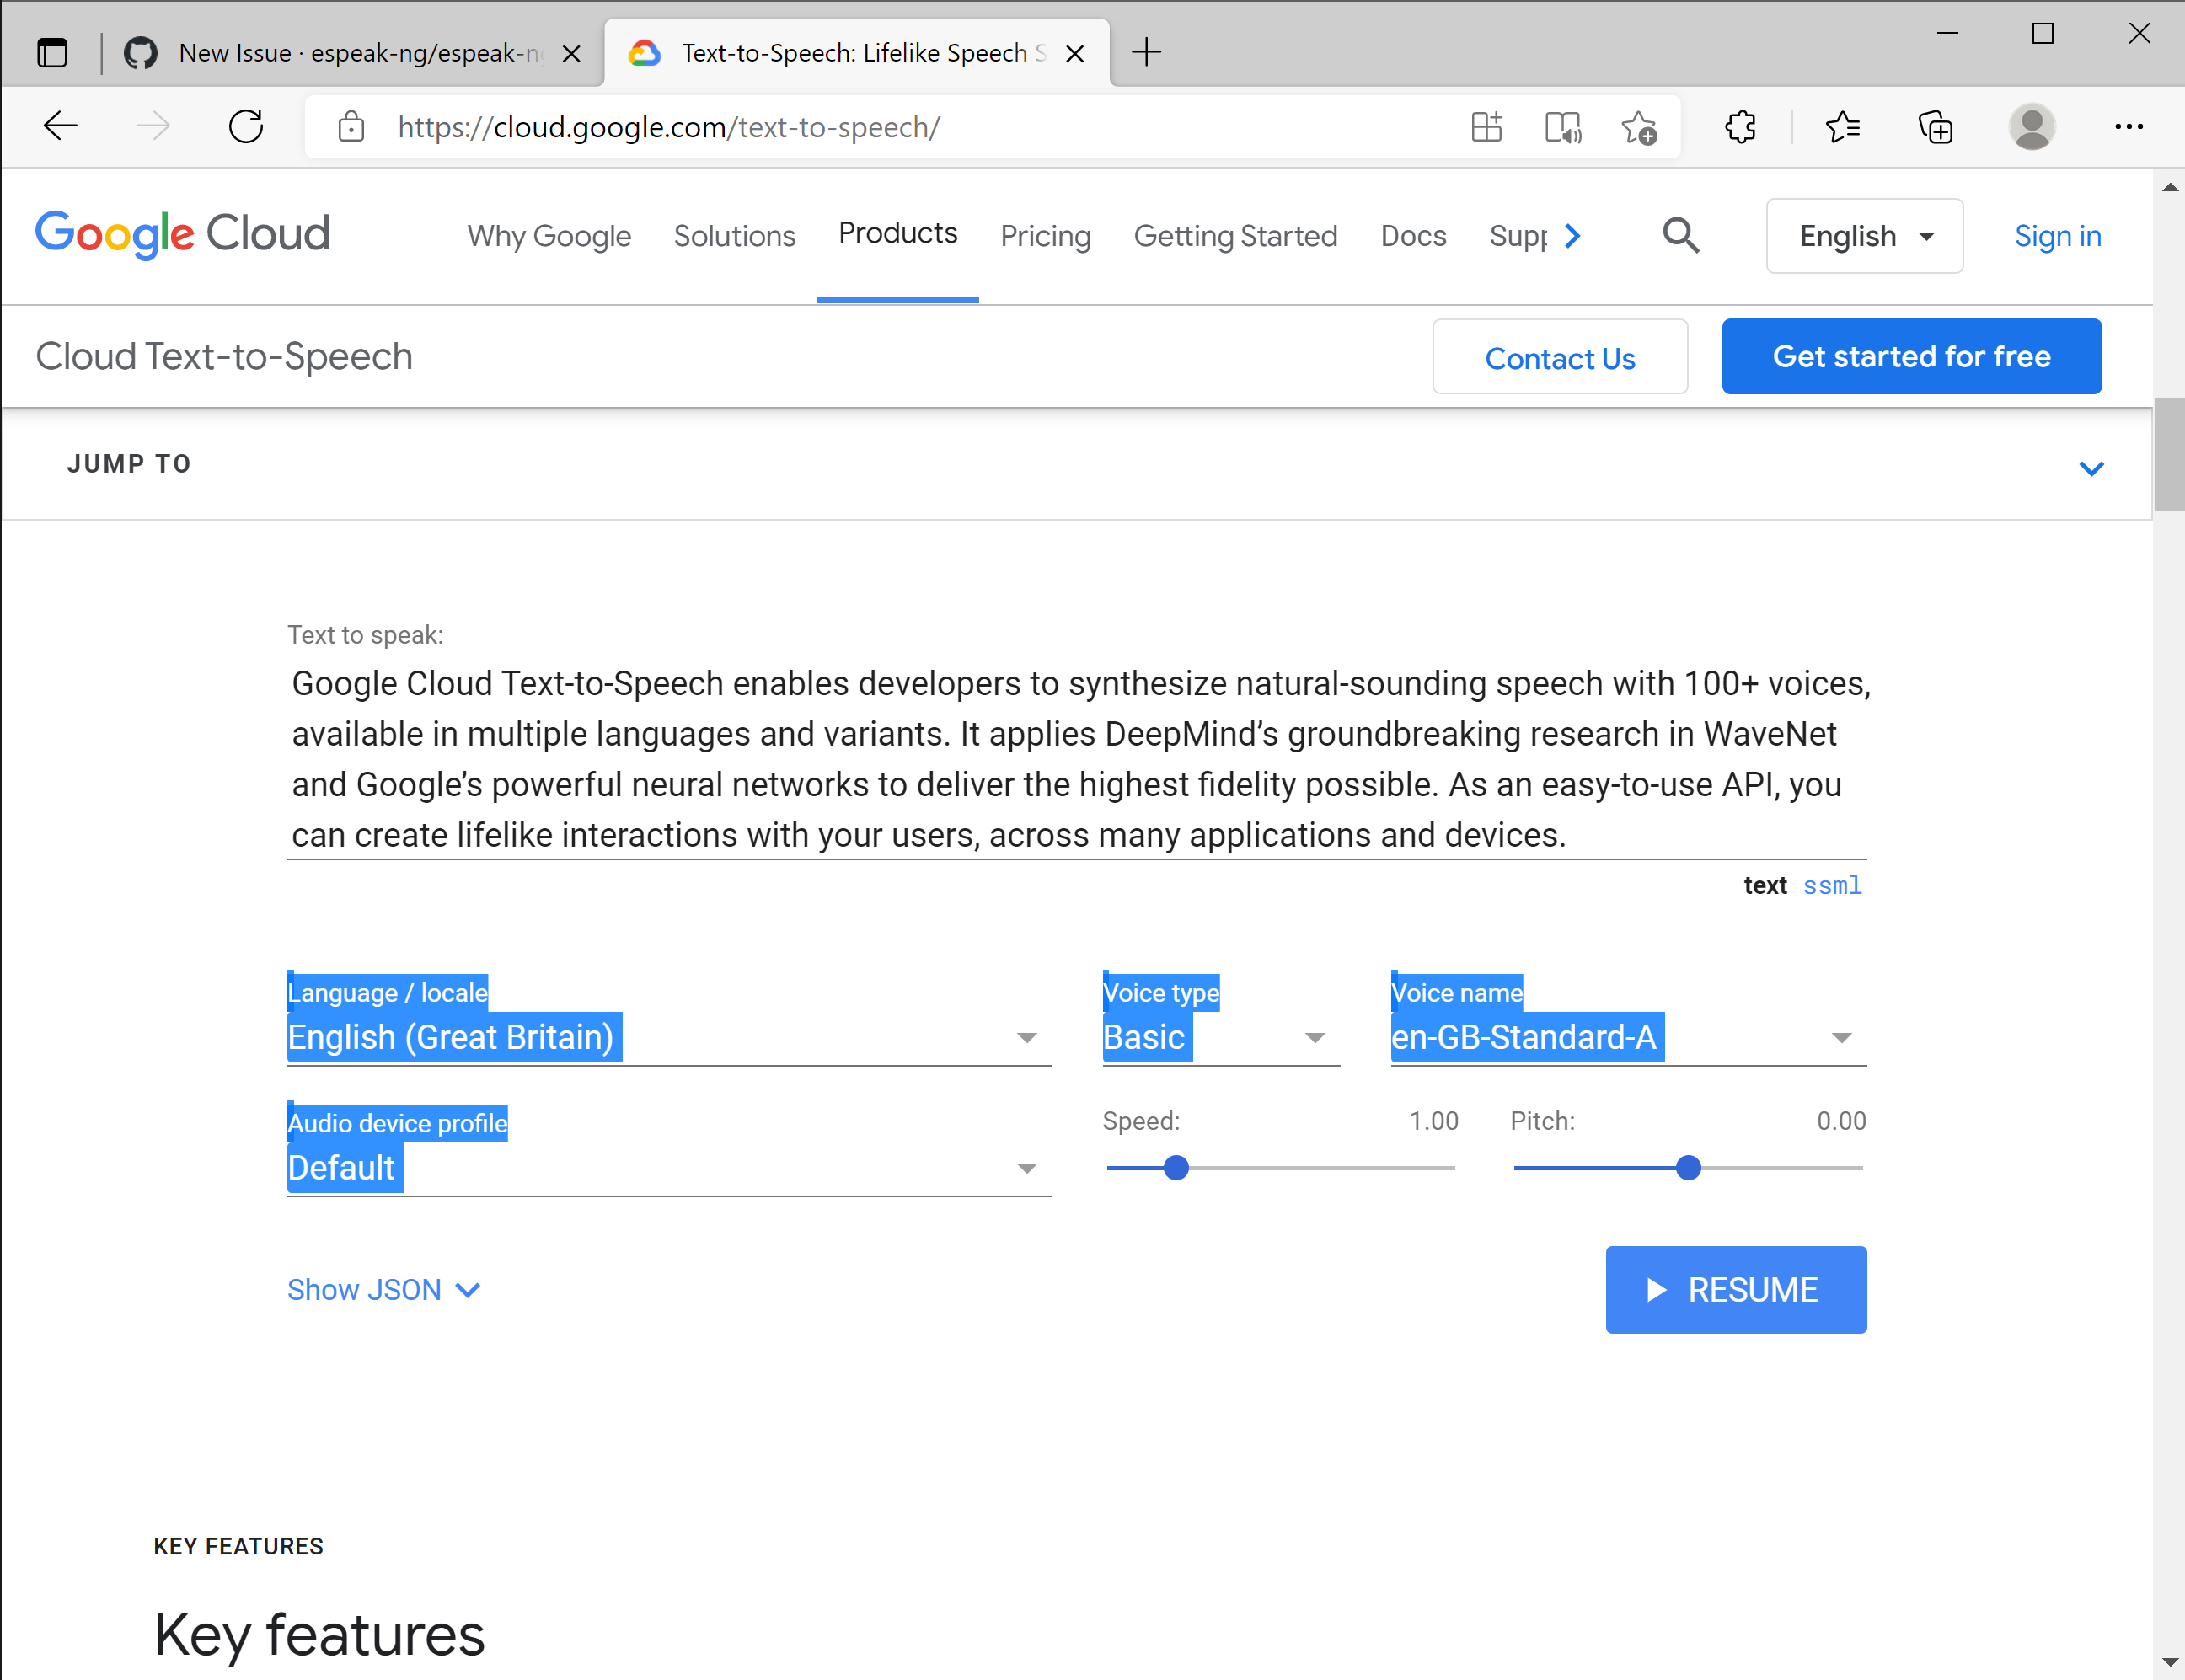Screen dimensions: 2185x1680
Task: Go to Pricing nav item
Action: coord(1046,236)
